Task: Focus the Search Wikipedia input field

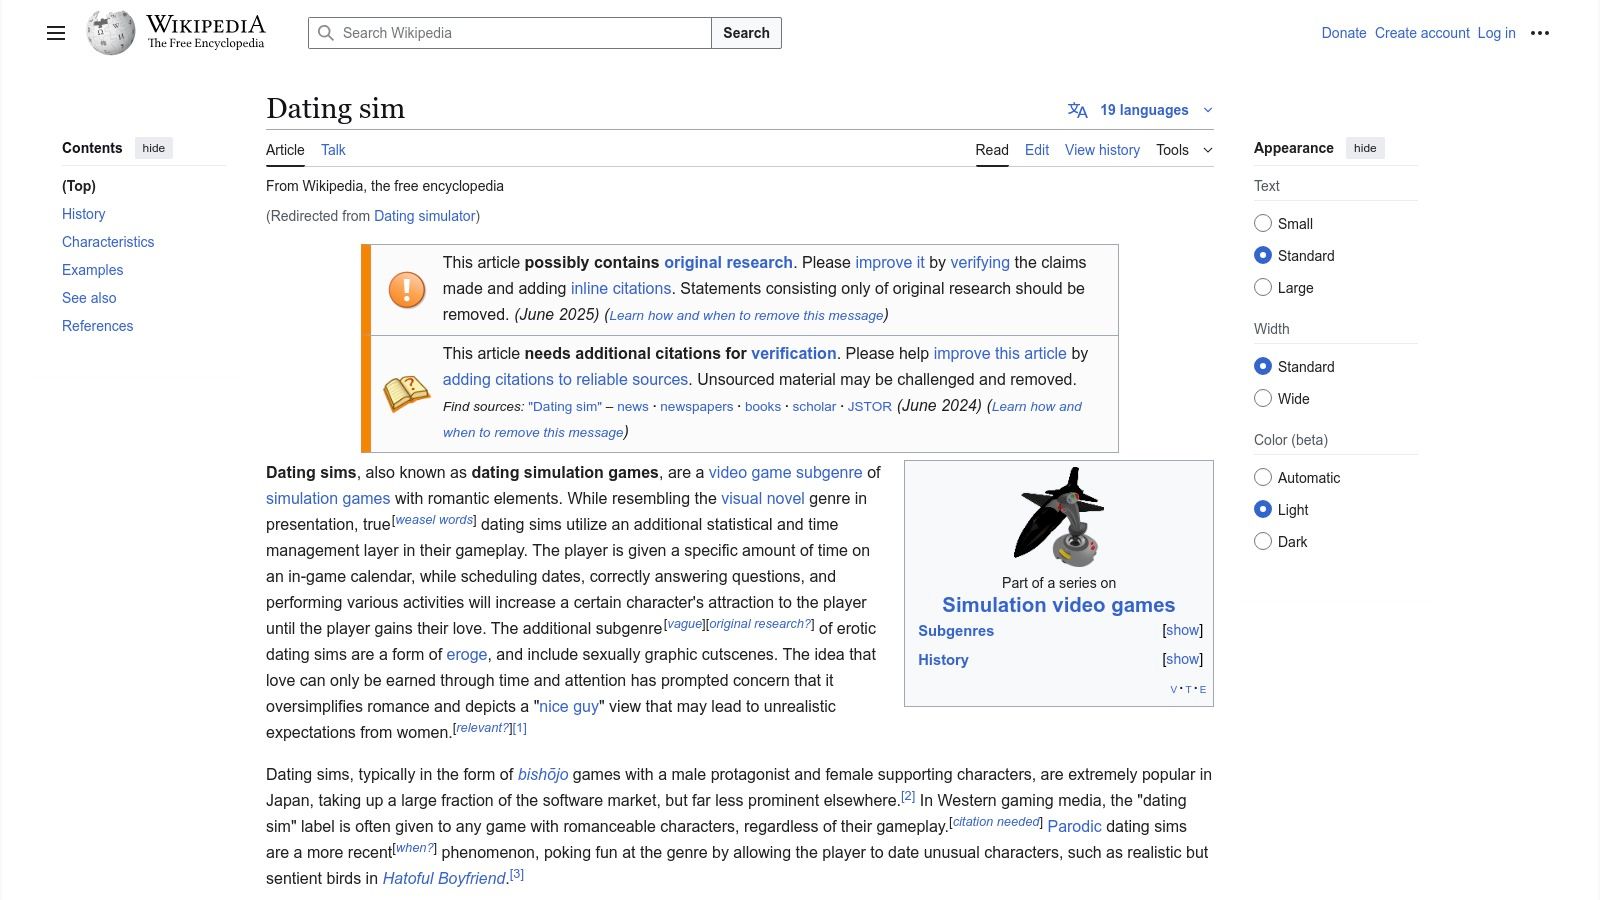Action: 510,33
